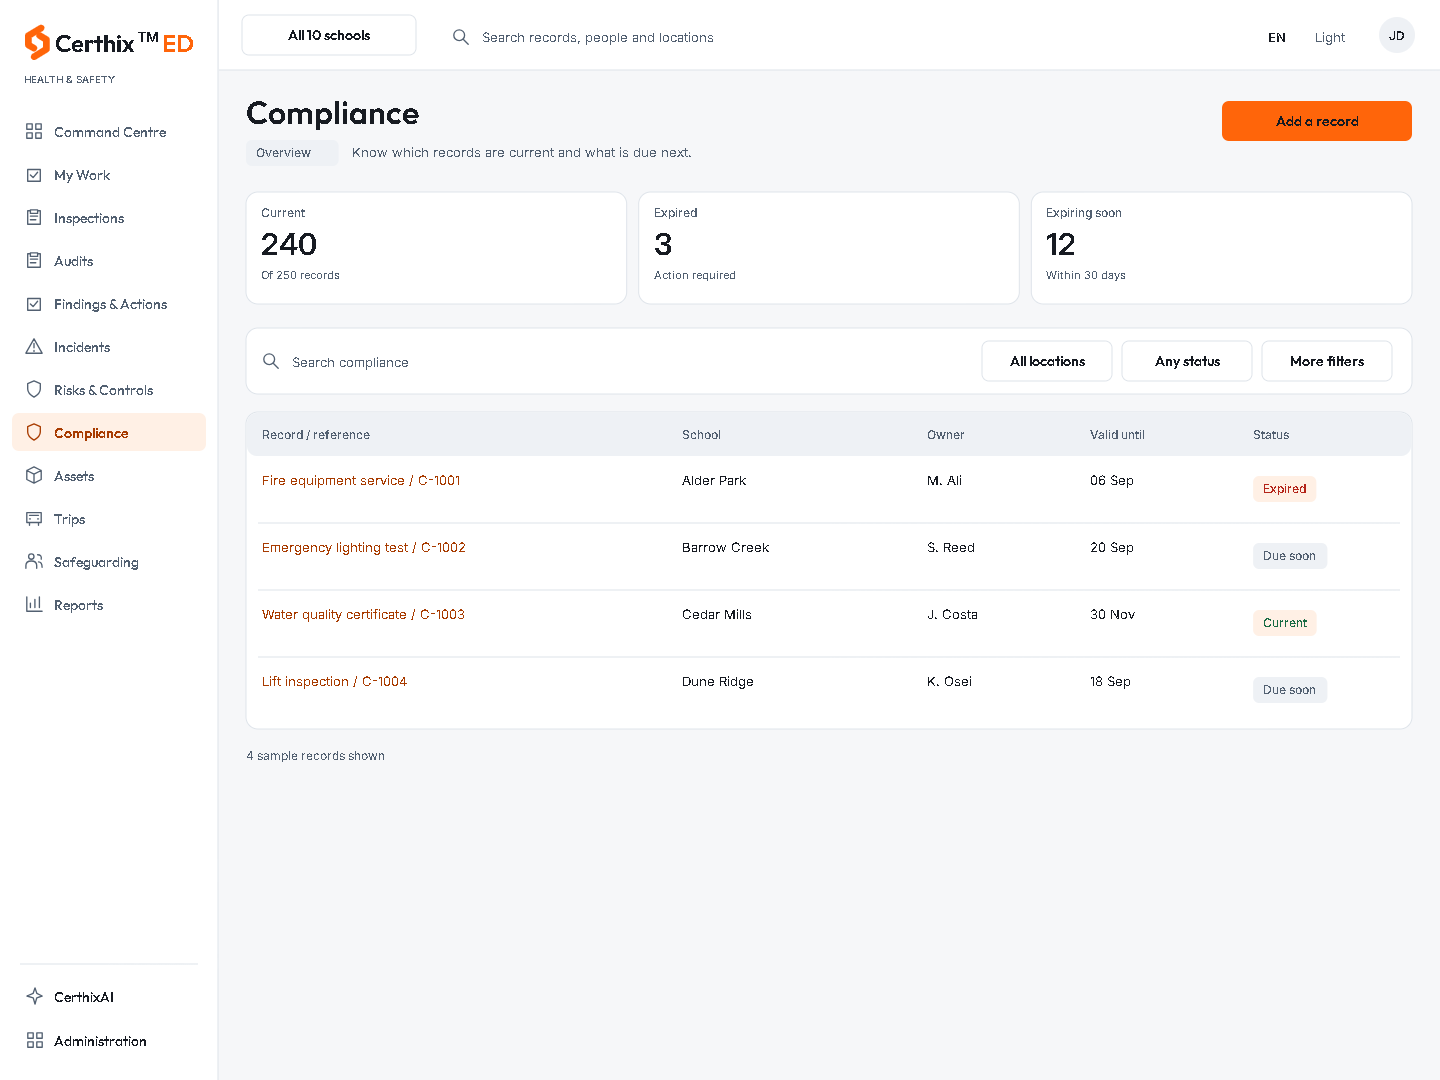The width and height of the screenshot is (1440, 1080).
Task: Click the top bar search magnifier icon
Action: (x=461, y=37)
